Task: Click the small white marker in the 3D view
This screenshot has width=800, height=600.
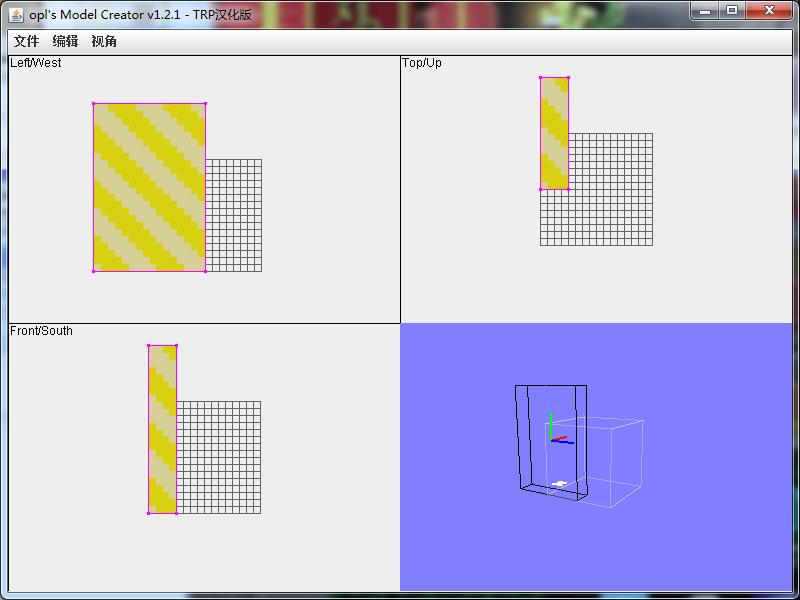Action: (x=559, y=485)
